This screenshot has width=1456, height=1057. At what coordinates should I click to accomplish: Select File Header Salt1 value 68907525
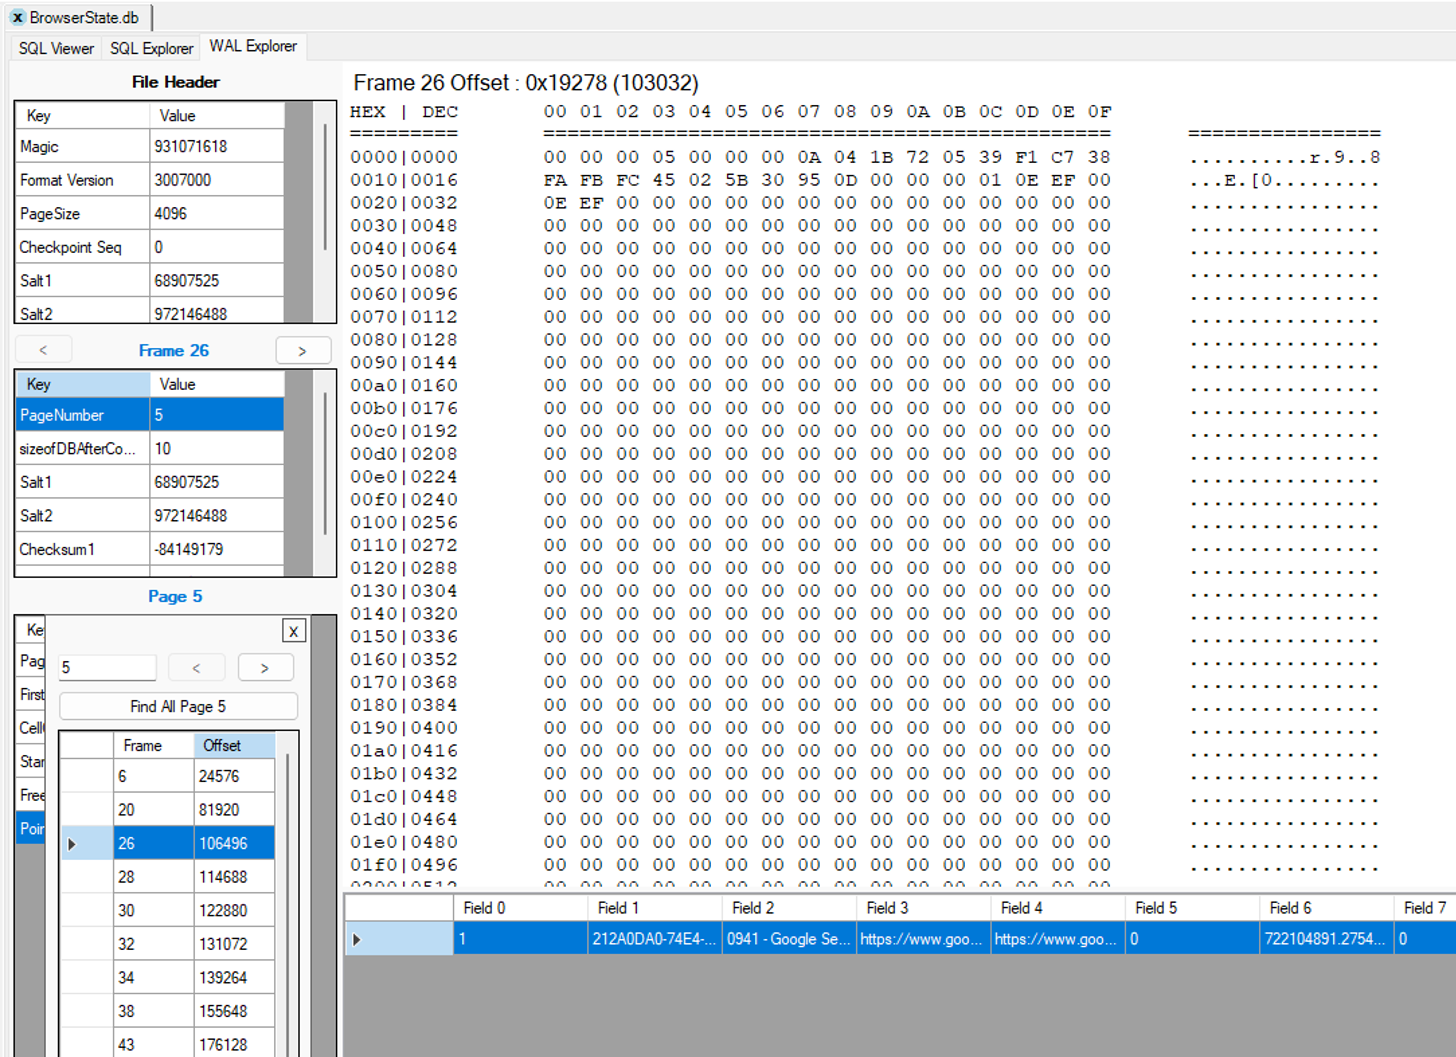point(217,281)
